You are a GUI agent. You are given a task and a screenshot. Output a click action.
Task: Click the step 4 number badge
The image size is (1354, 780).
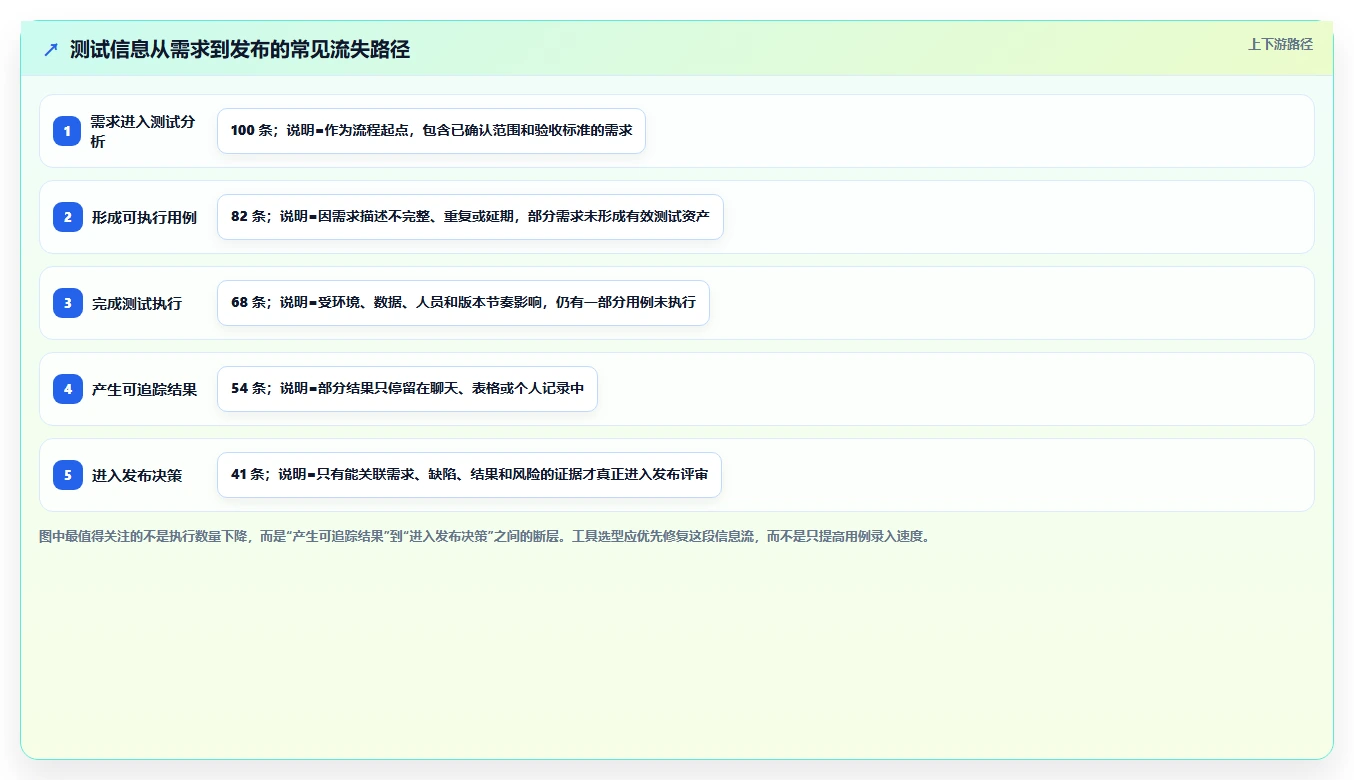[x=68, y=389]
